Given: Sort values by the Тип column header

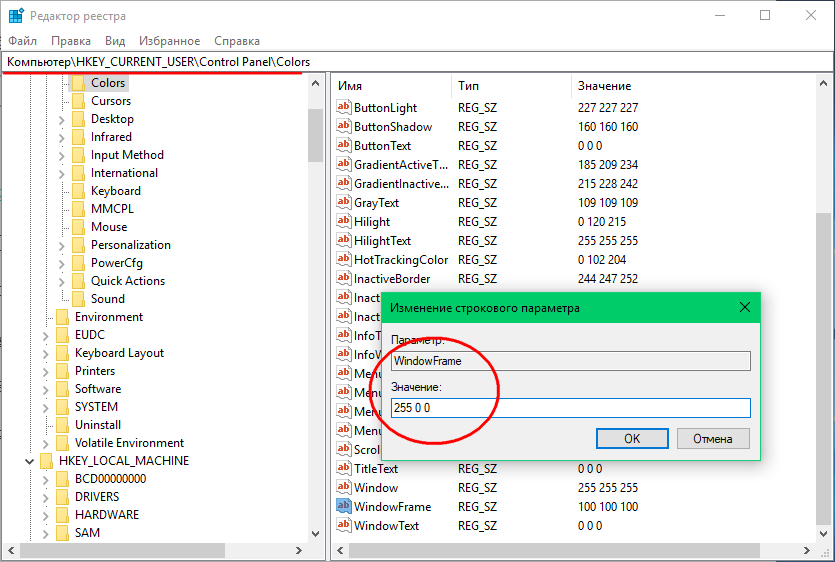Looking at the screenshot, I should pyautogui.click(x=512, y=86).
